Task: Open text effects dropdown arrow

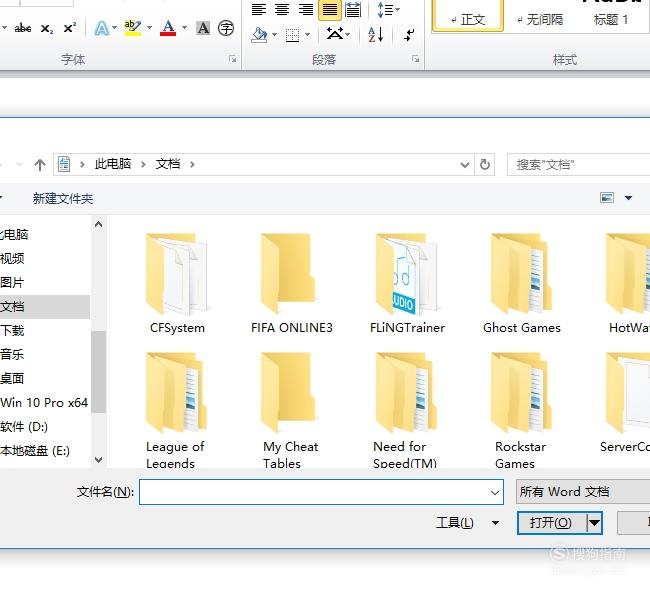Action: pyautogui.click(x=114, y=28)
